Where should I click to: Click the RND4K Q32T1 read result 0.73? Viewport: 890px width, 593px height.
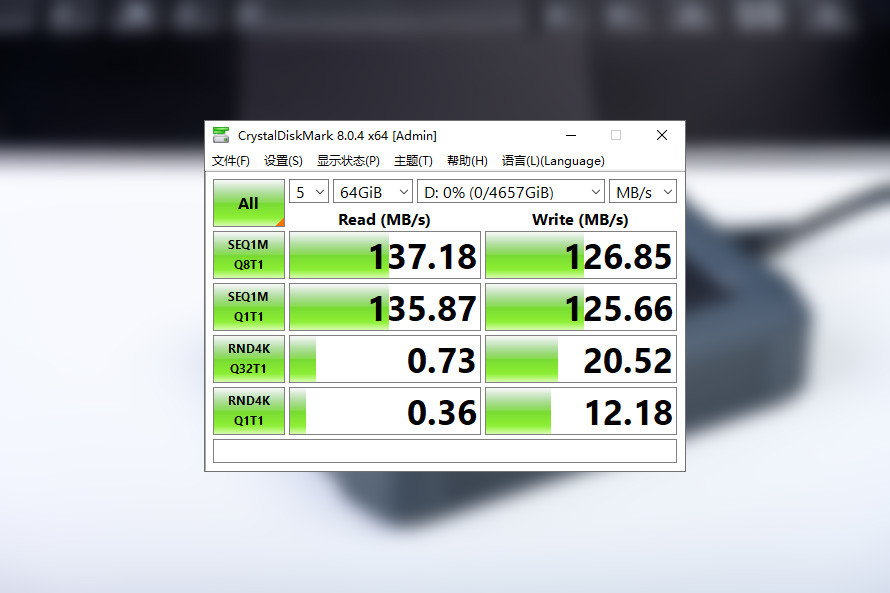tap(385, 359)
